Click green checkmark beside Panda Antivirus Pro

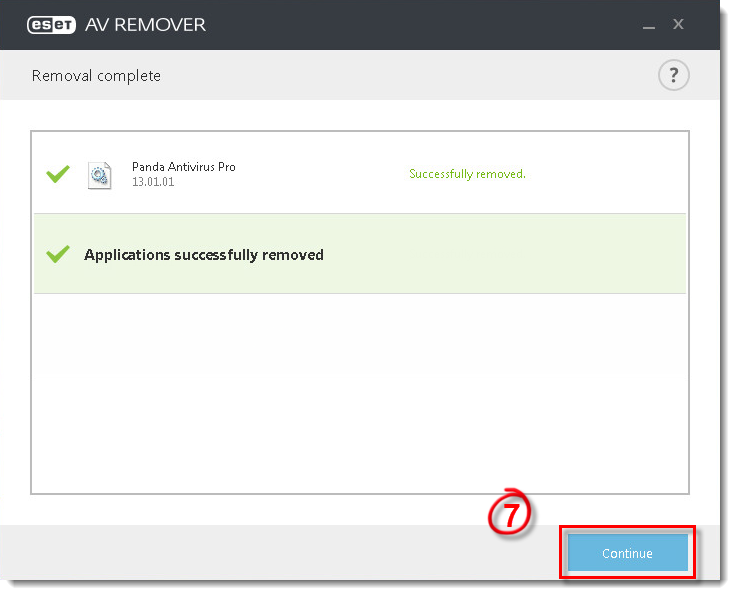click(58, 174)
